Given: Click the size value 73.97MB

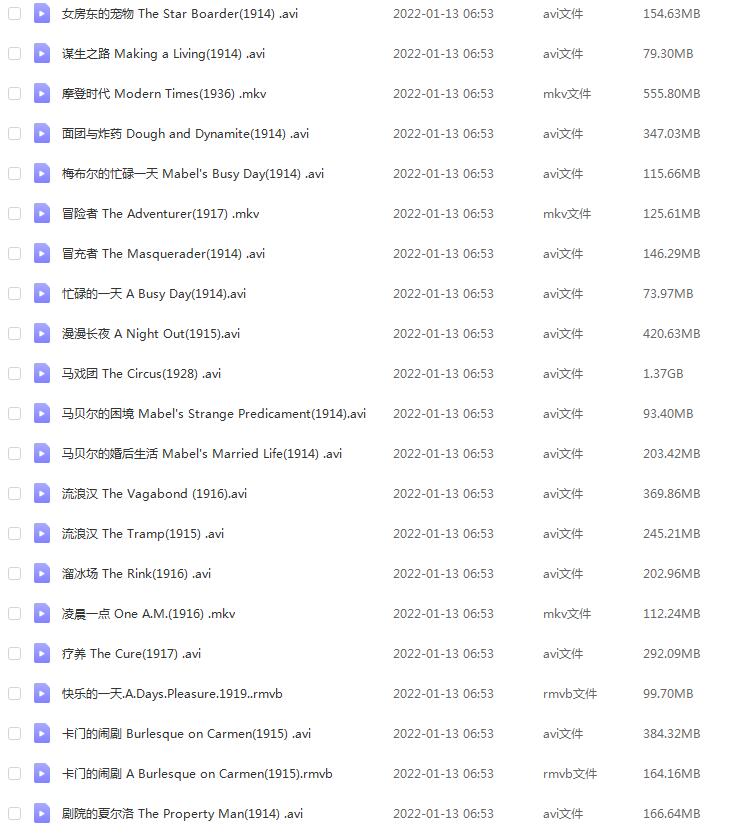Looking at the screenshot, I should [668, 294].
